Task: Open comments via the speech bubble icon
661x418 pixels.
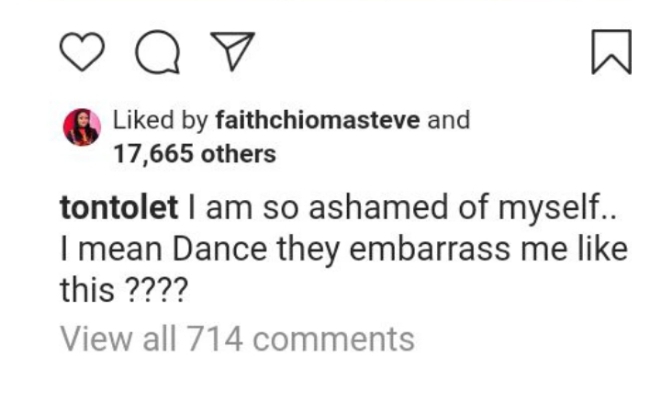Action: 154,52
